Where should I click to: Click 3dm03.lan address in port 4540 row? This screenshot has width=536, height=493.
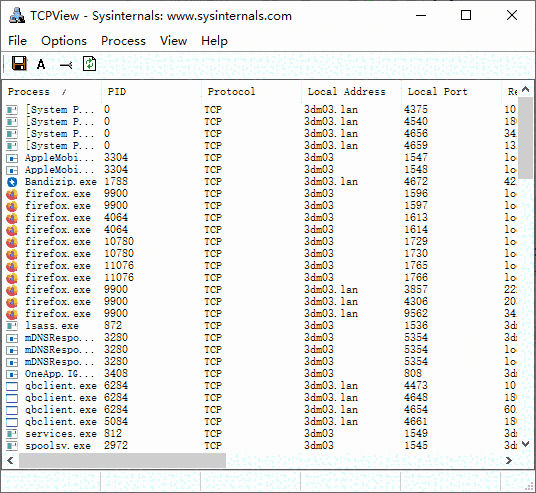point(331,122)
